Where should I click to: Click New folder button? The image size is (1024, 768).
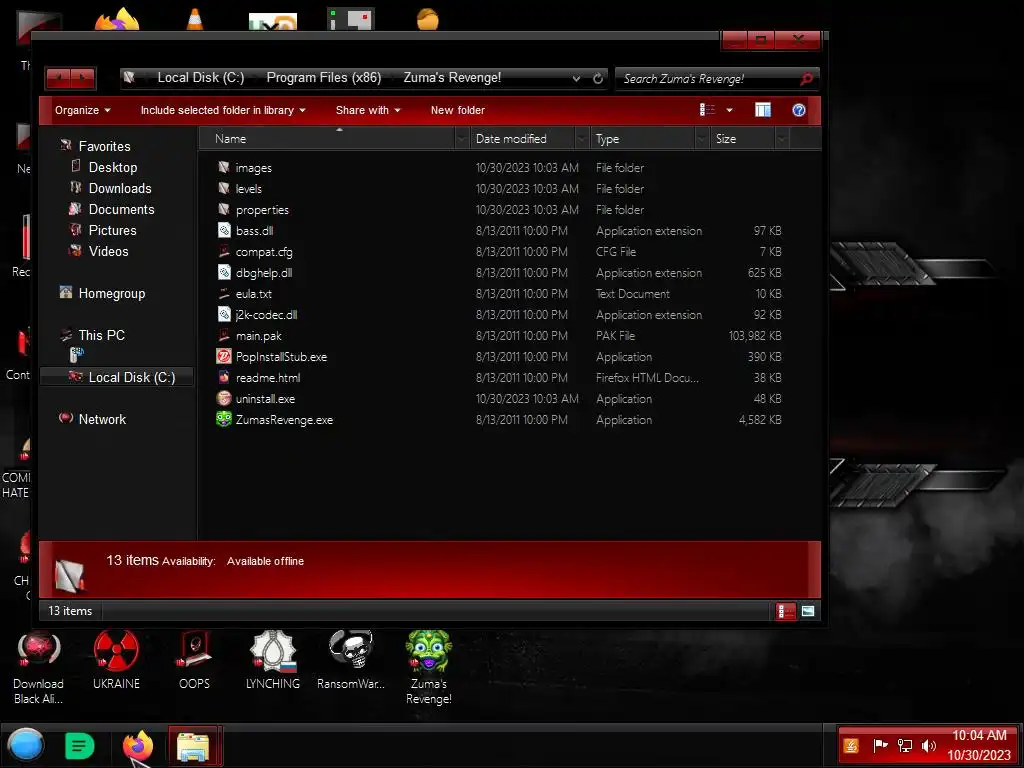pos(458,110)
